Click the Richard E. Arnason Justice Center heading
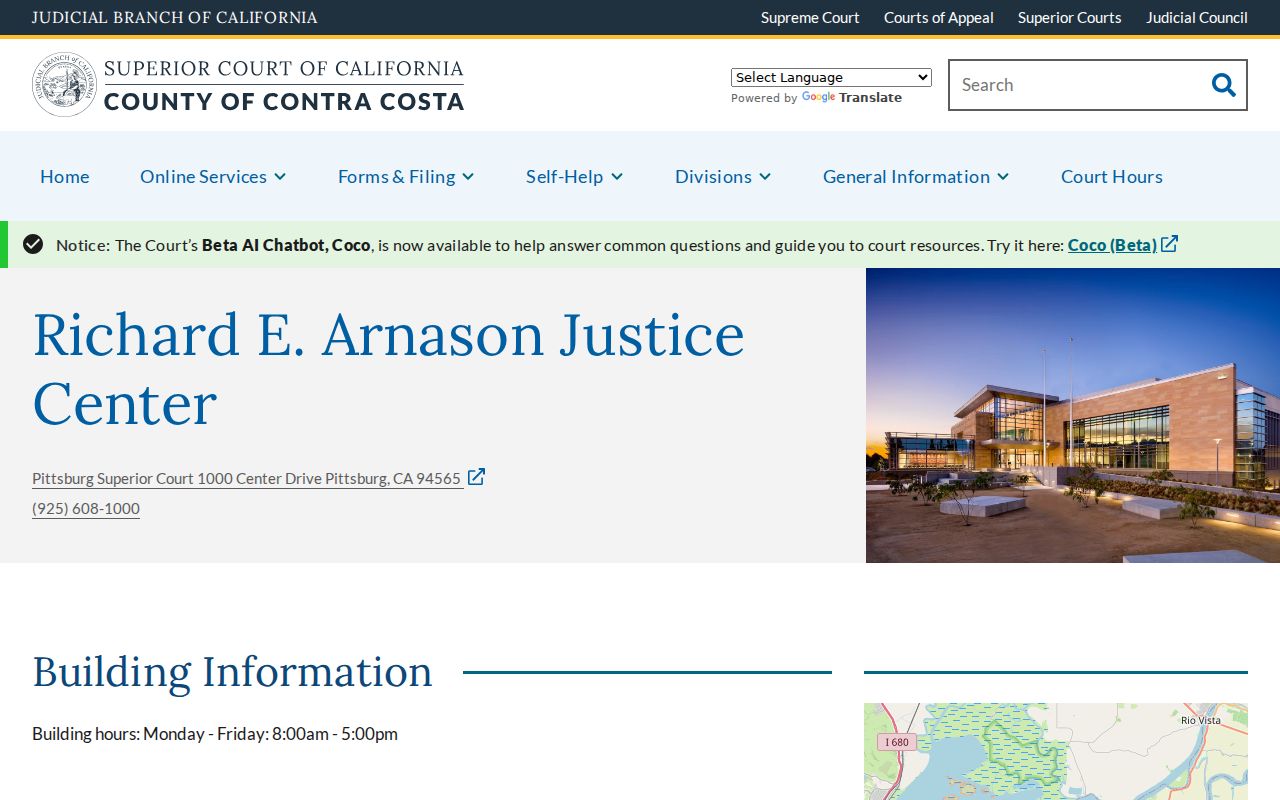1280x800 pixels. point(389,369)
